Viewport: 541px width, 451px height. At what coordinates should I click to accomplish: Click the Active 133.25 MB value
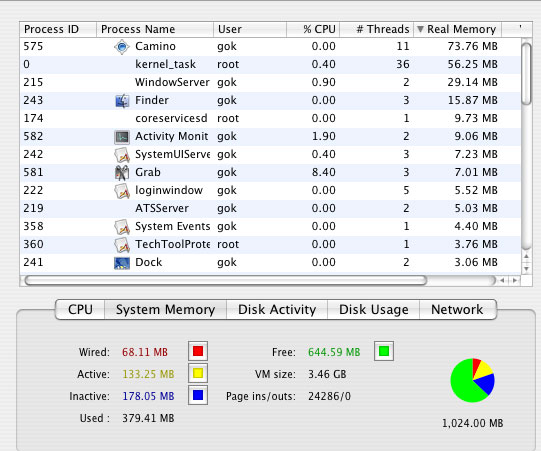tap(148, 374)
